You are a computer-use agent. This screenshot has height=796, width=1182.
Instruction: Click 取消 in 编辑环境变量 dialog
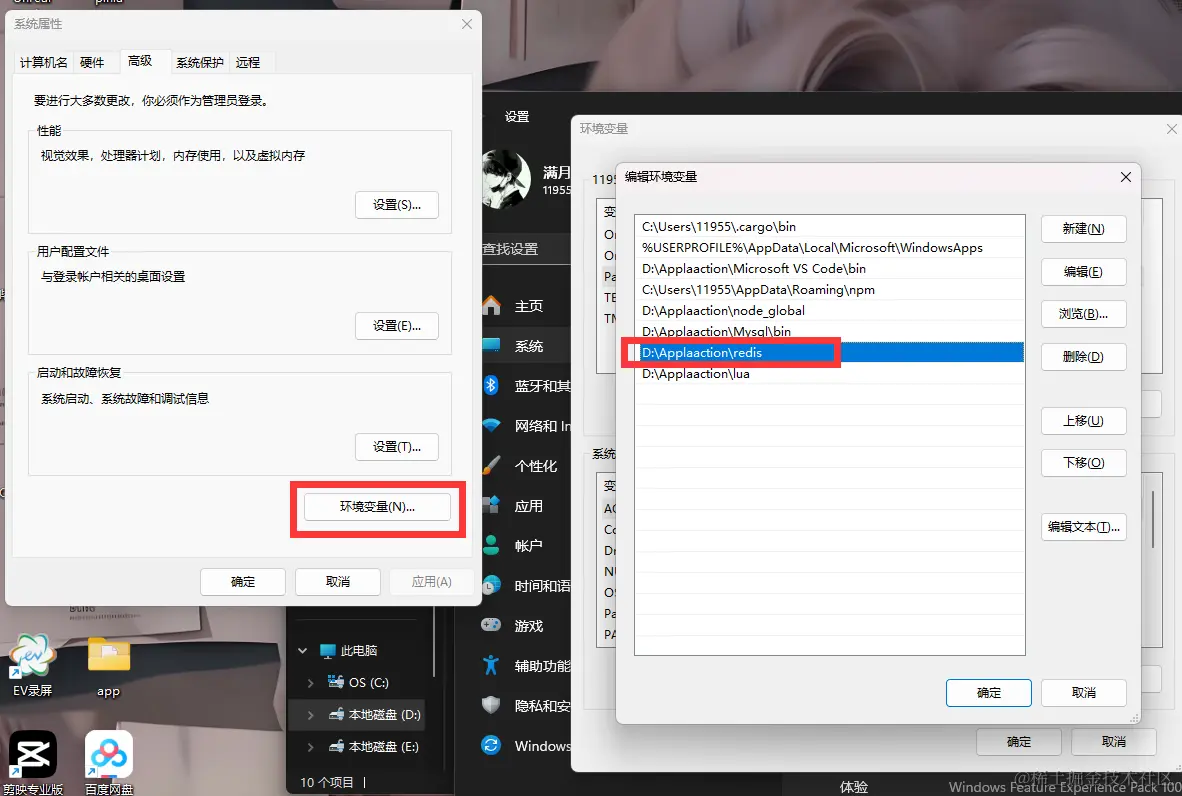(x=1083, y=693)
